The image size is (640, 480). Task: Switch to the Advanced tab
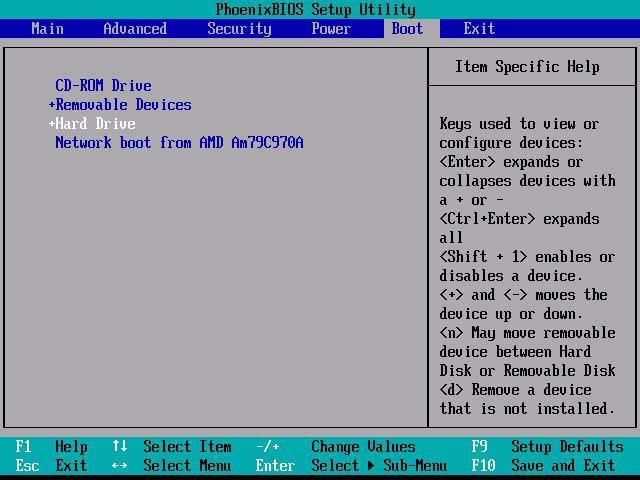[135, 29]
